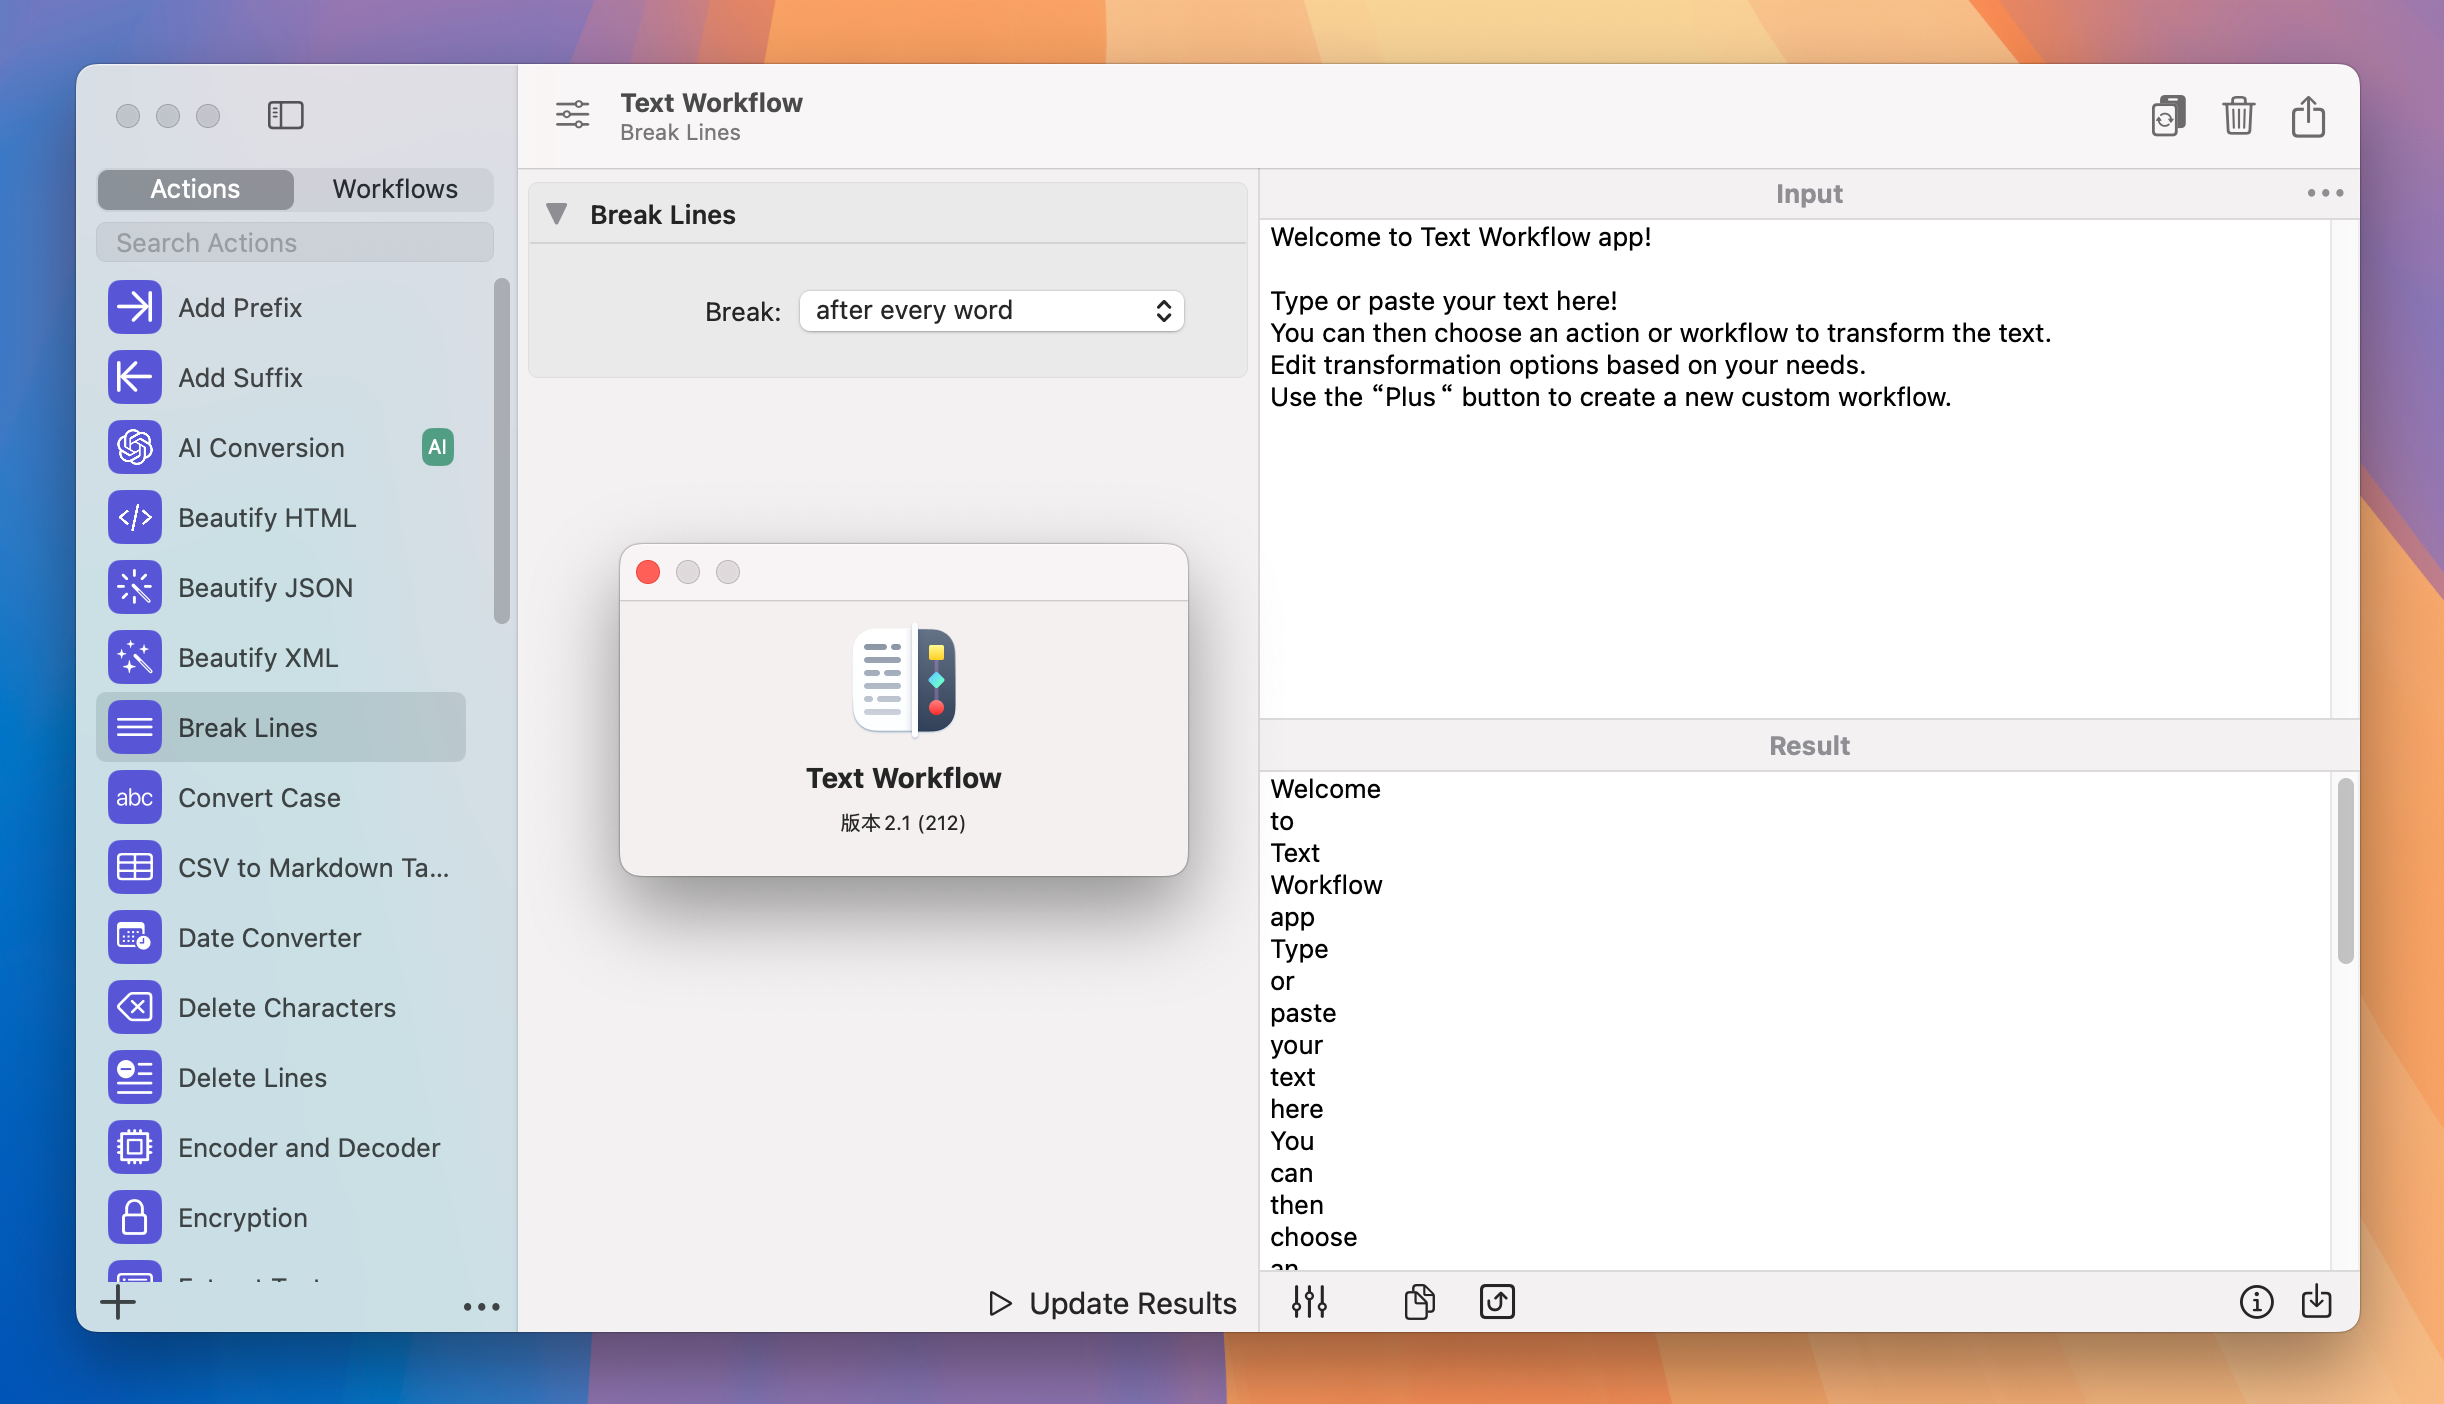The width and height of the screenshot is (2444, 1404).
Task: Expand the Break Lines section triangle
Action: tap(557, 213)
